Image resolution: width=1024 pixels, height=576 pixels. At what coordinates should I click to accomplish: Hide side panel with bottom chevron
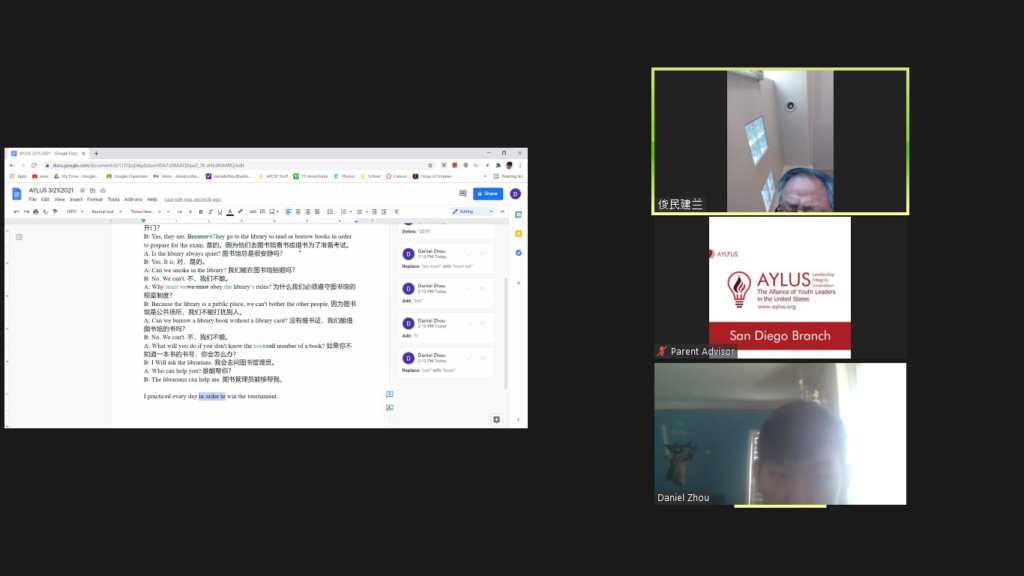[519, 419]
